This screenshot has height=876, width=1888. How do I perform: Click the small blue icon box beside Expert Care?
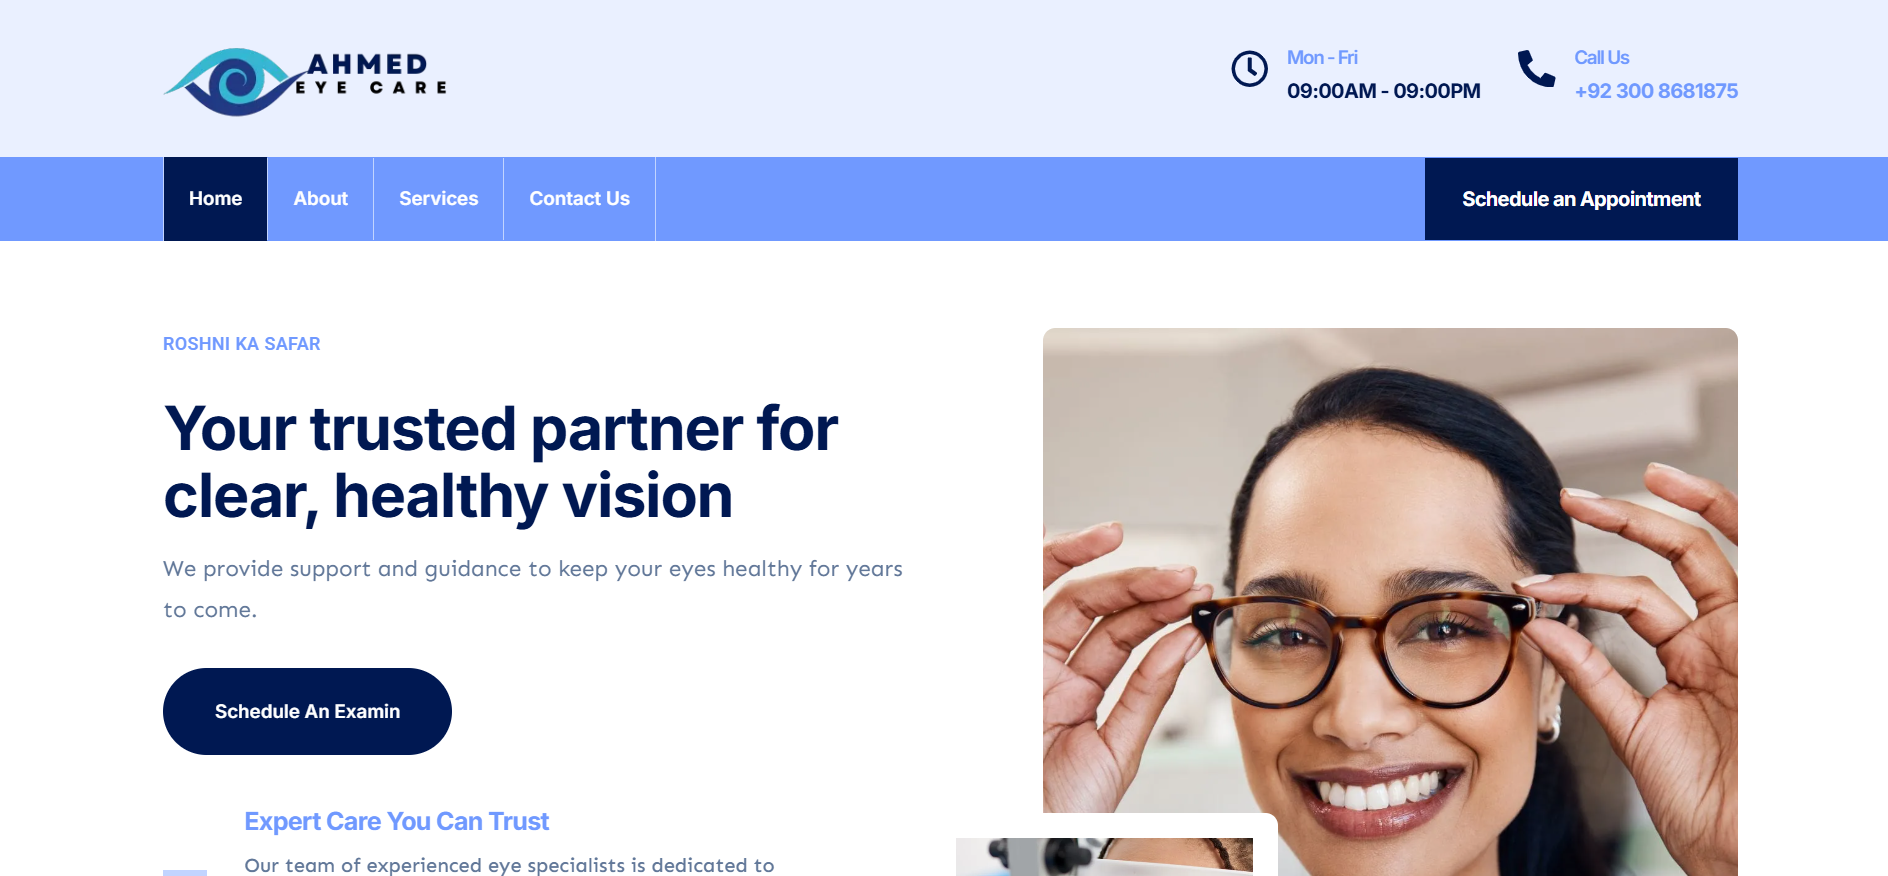click(x=185, y=872)
